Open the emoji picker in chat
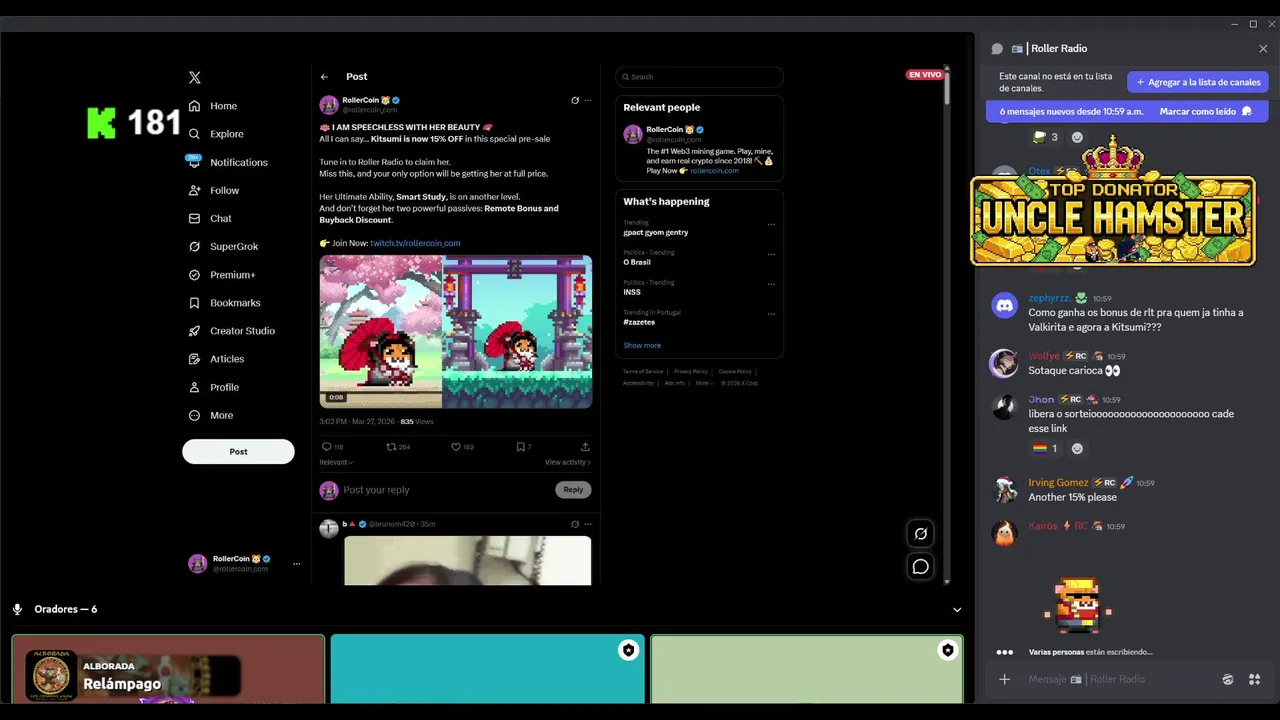Screen dimensions: 1280x720 tap(1228, 680)
